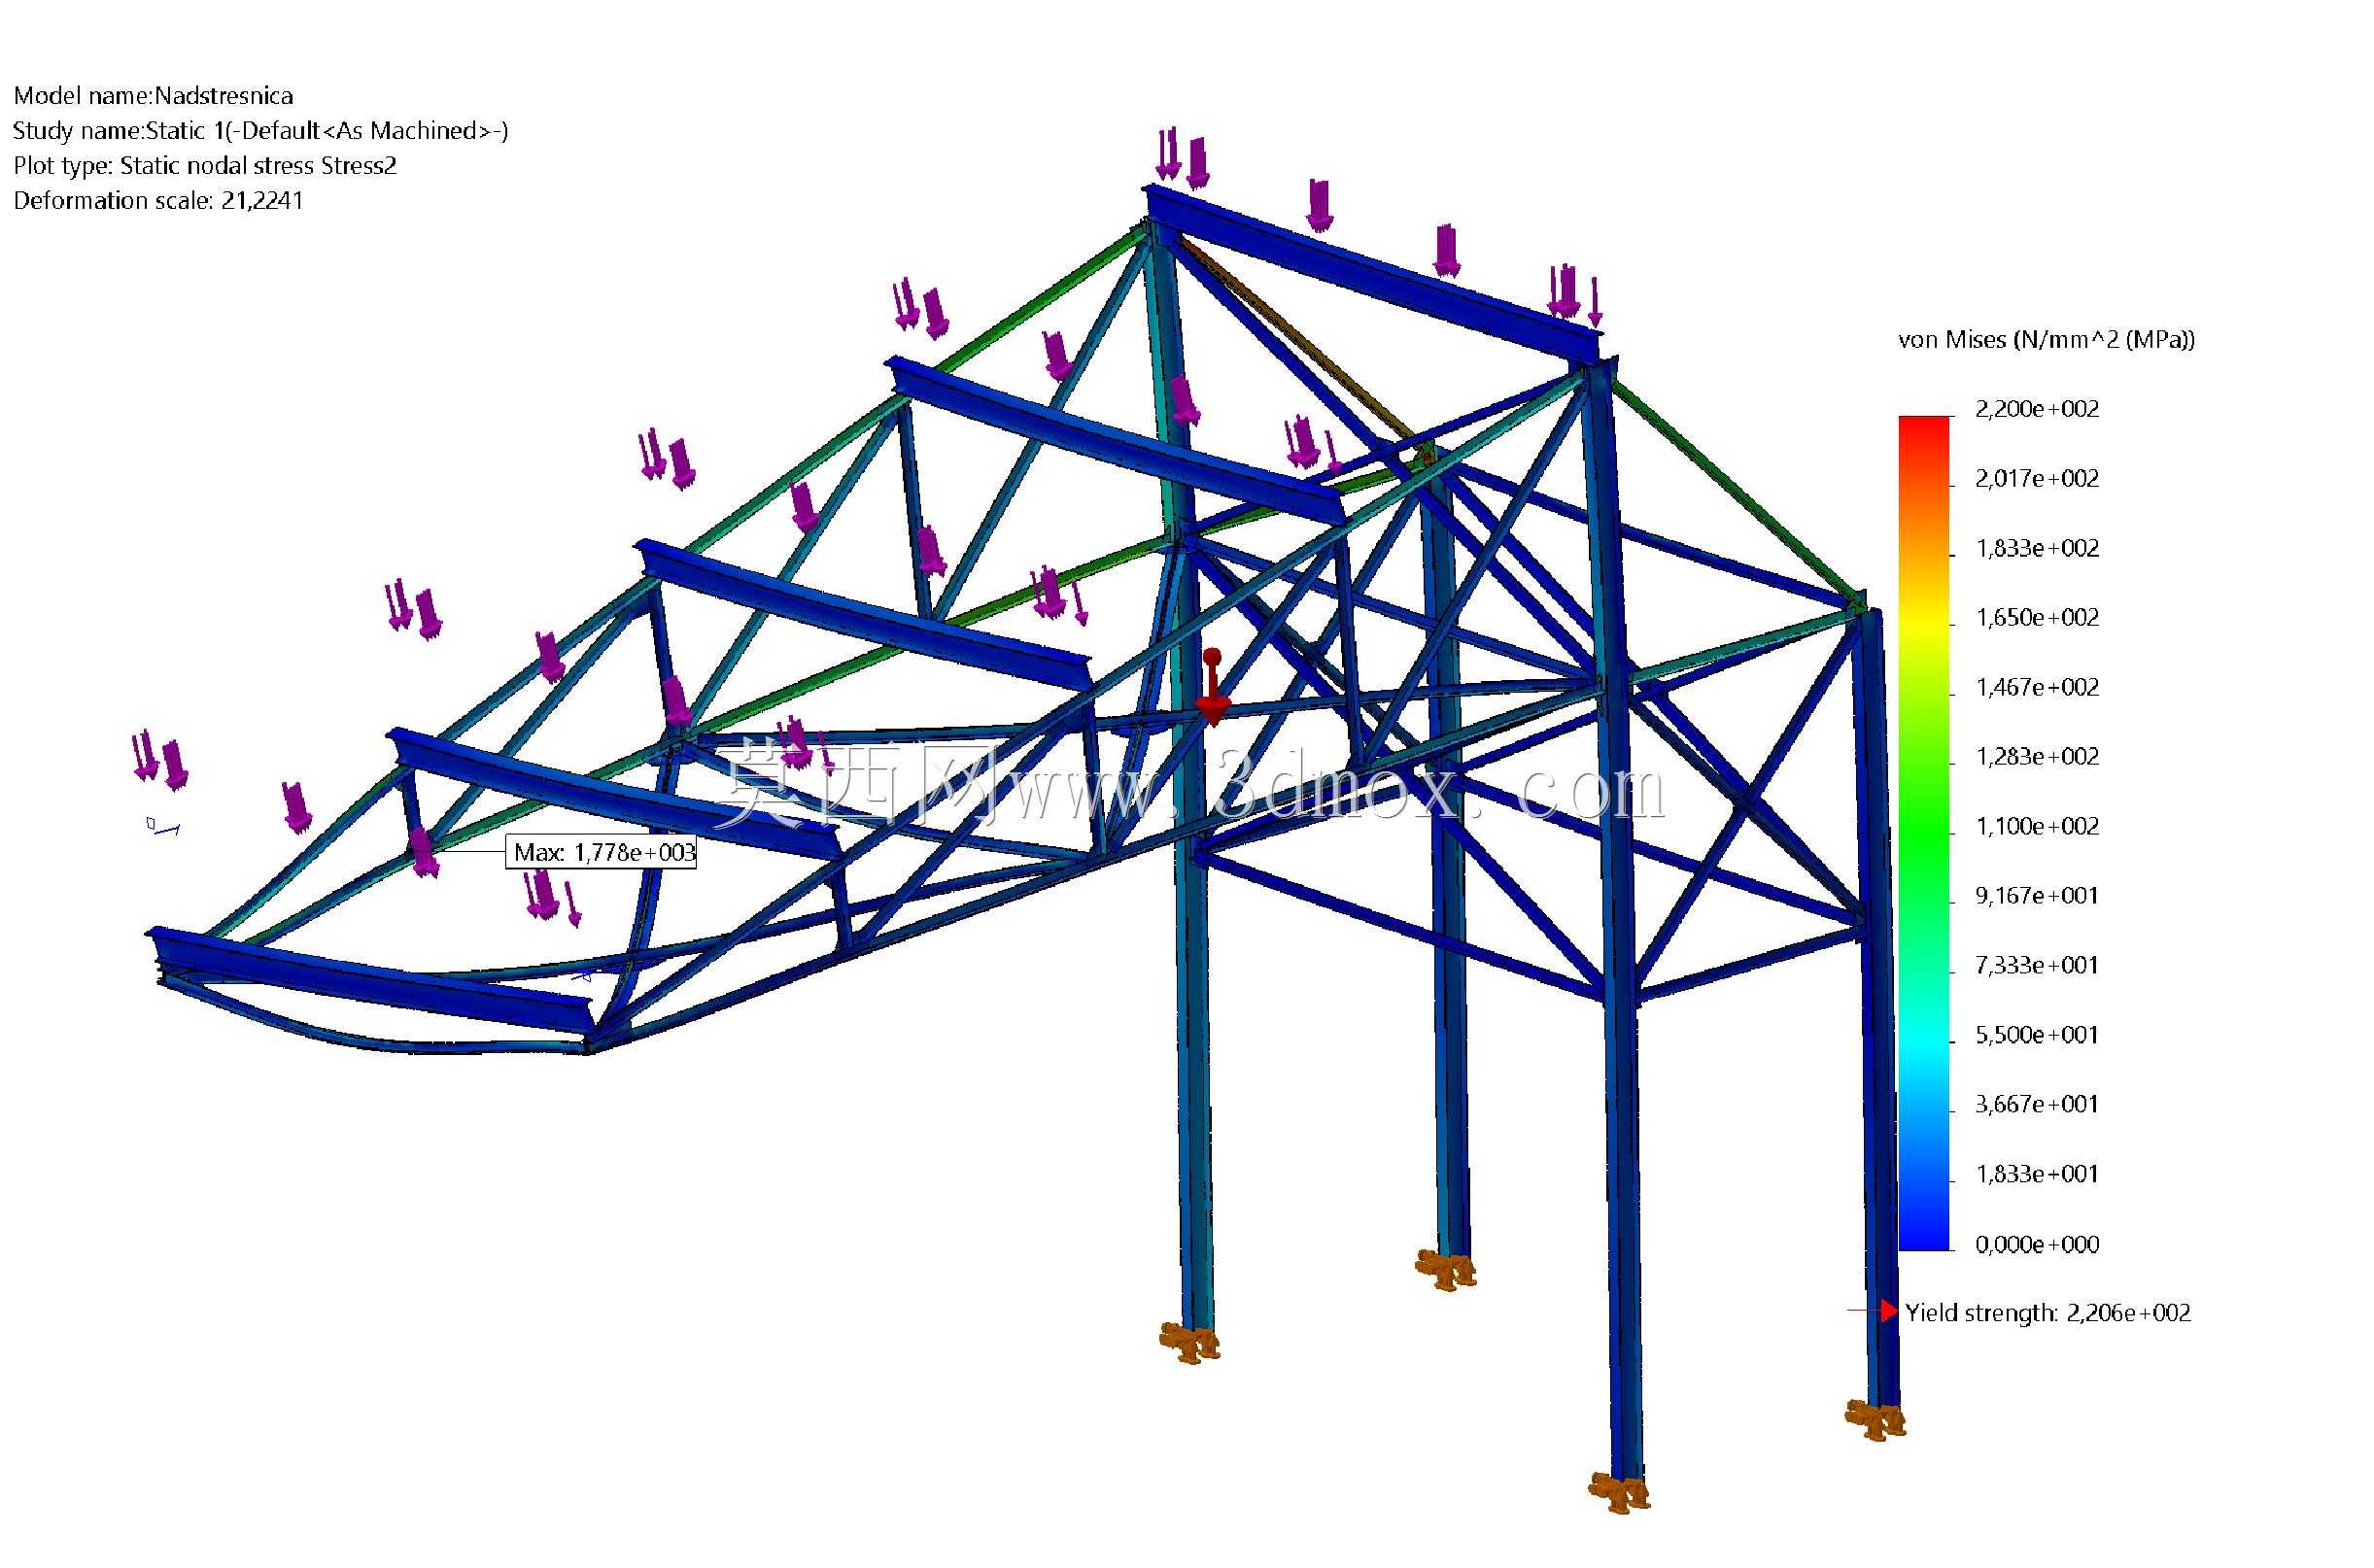Click the legend value 1,650e+002
Viewport: 2374px width, 1568px height.
pyautogui.click(x=2037, y=618)
